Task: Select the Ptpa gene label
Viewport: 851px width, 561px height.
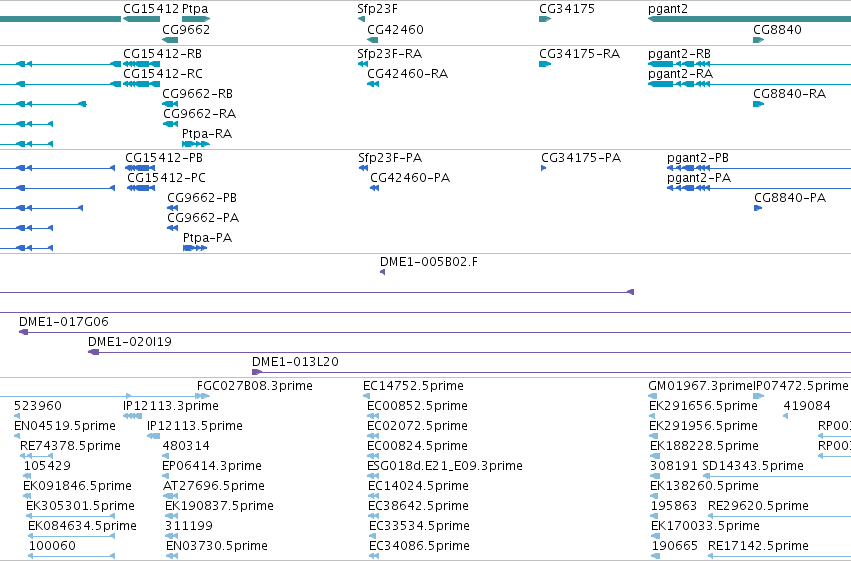Action: coord(195,9)
